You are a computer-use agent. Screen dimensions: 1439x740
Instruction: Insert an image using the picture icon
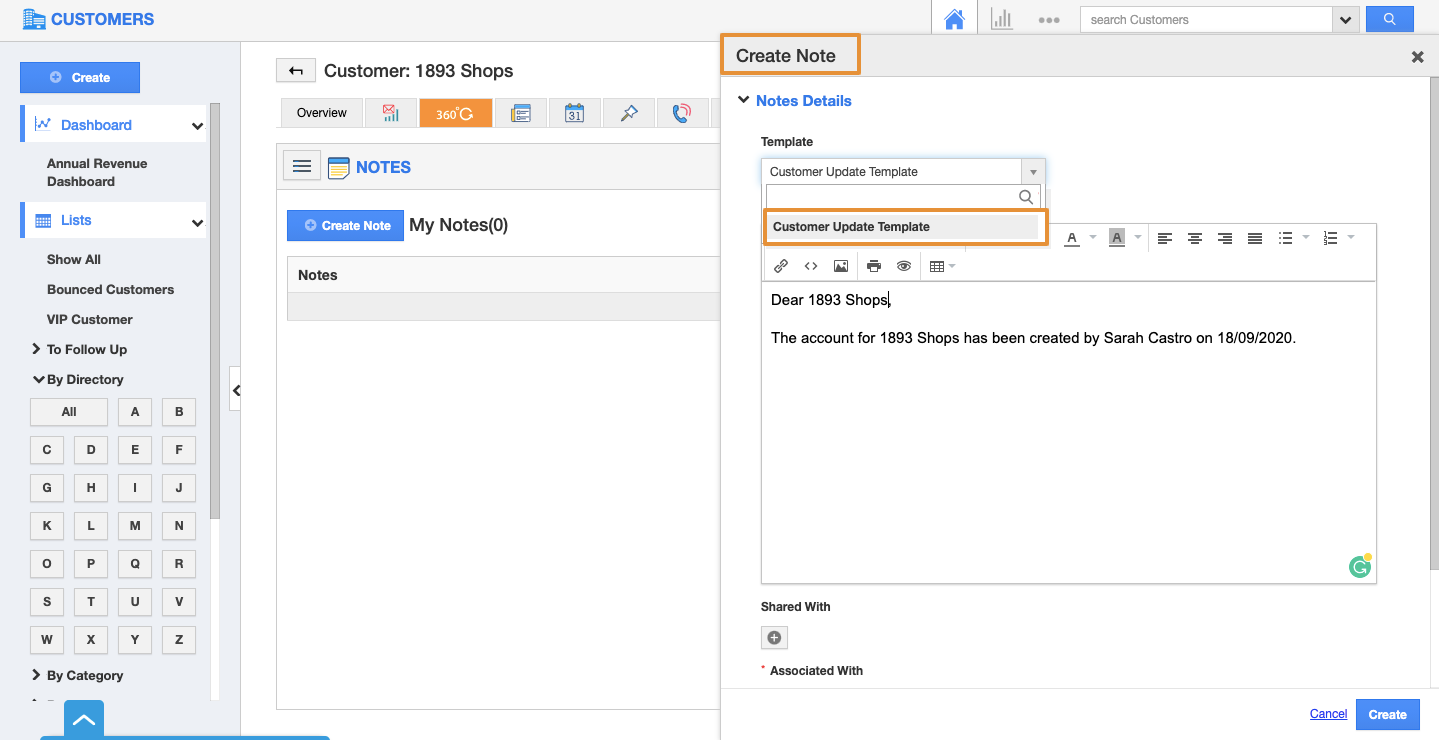(841, 266)
